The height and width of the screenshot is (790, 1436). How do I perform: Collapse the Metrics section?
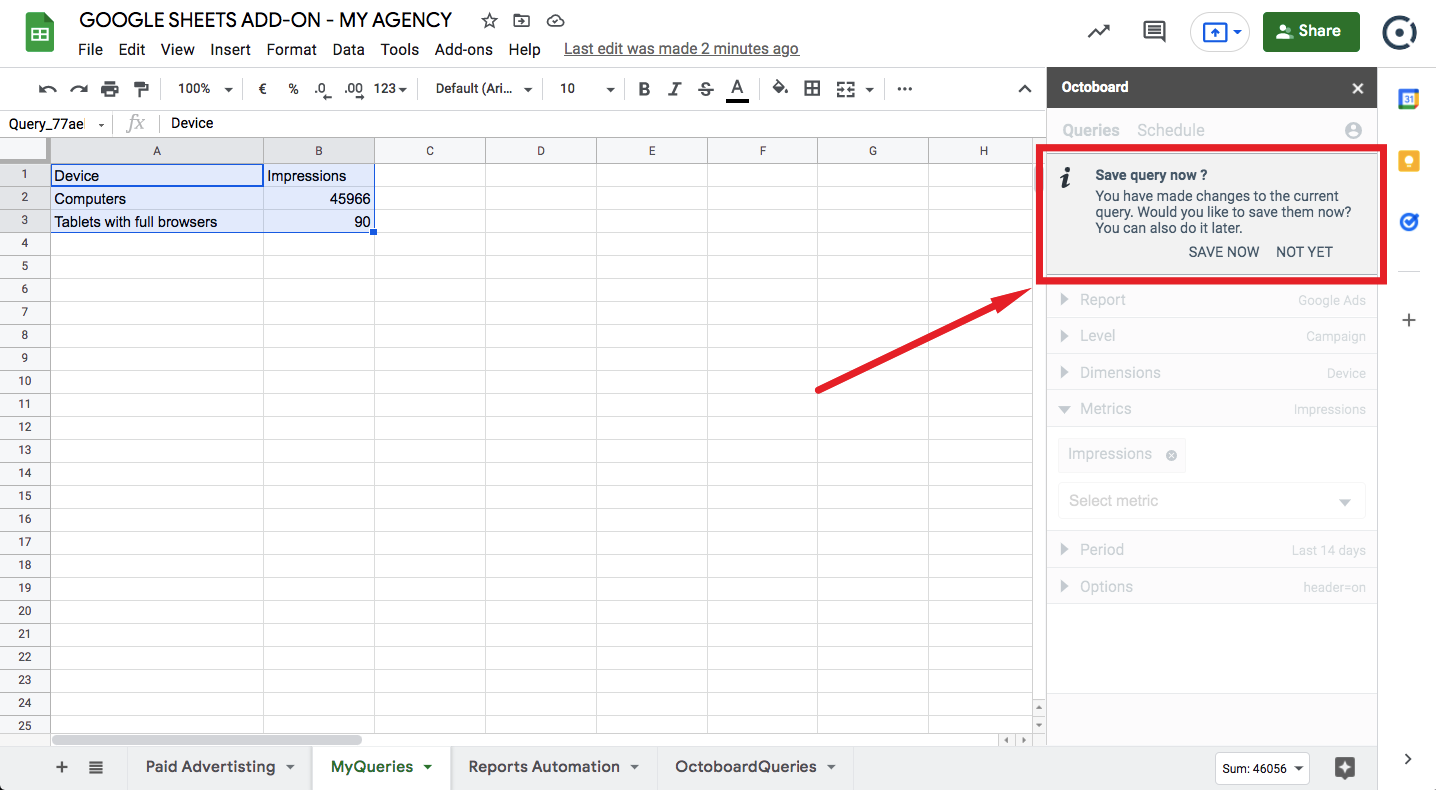tap(1212, 409)
